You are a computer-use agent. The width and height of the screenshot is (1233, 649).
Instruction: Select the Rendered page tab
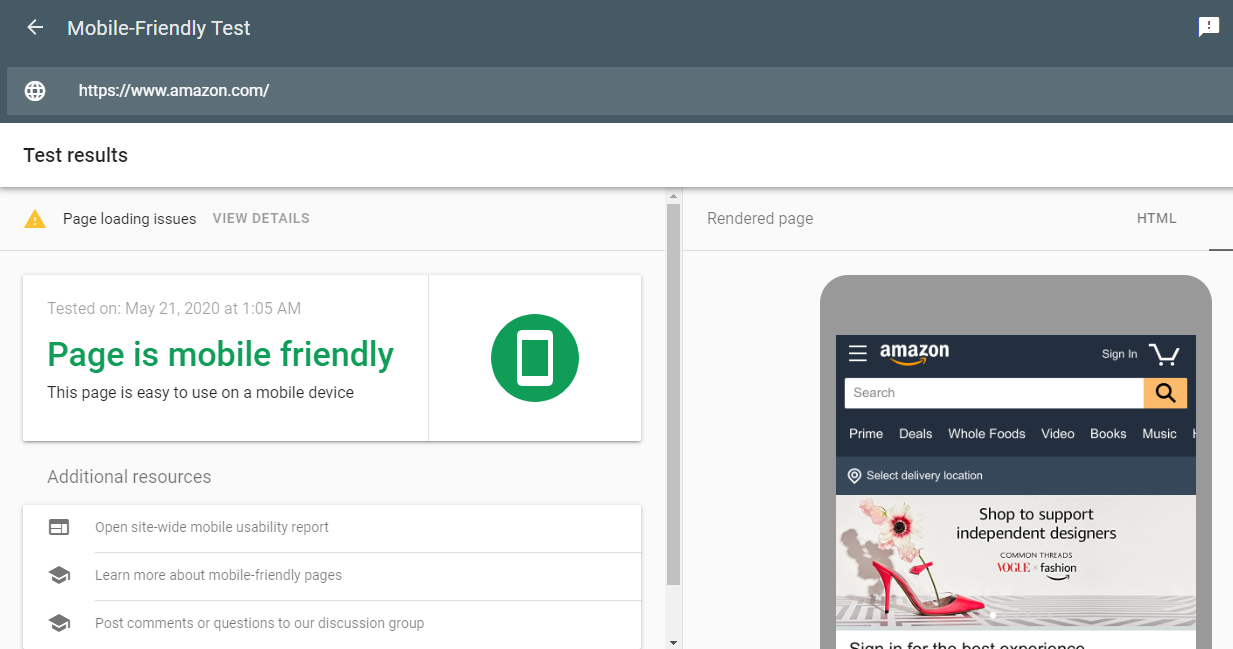(760, 218)
